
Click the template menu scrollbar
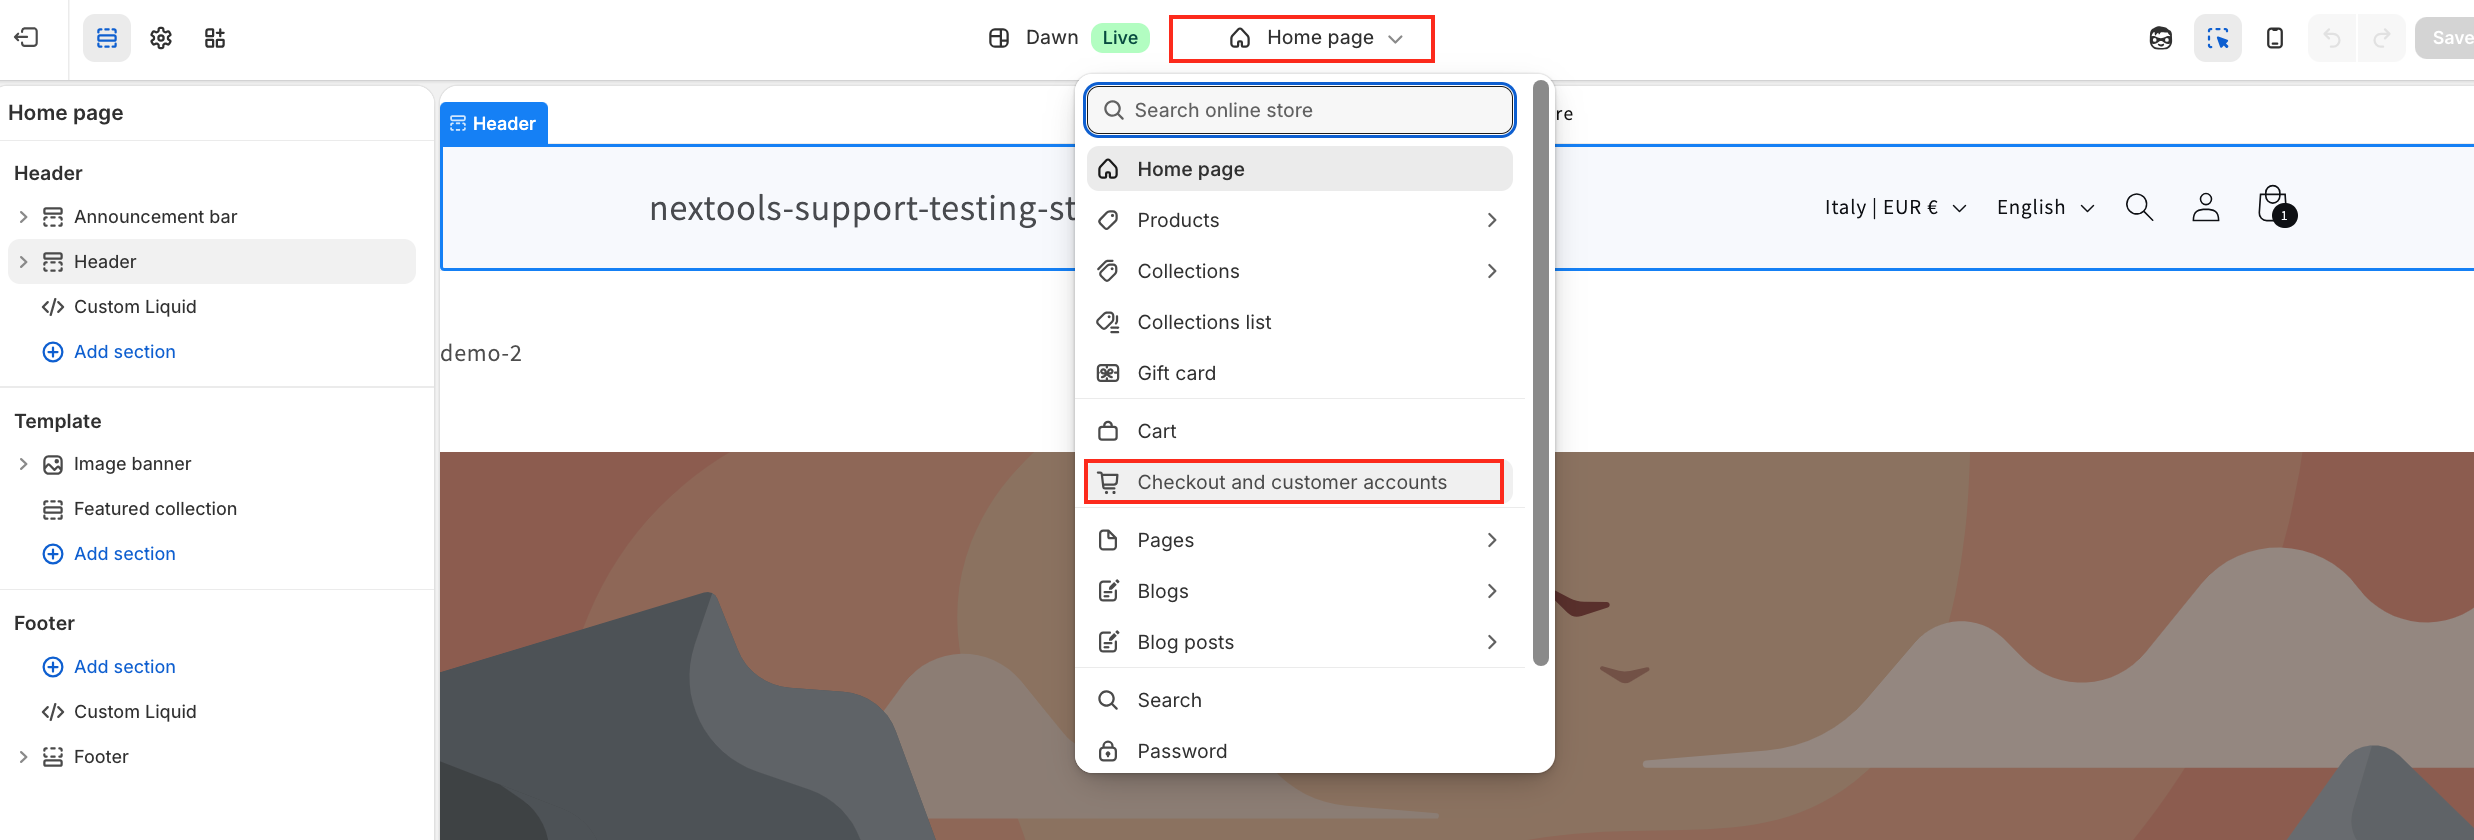[1541, 372]
